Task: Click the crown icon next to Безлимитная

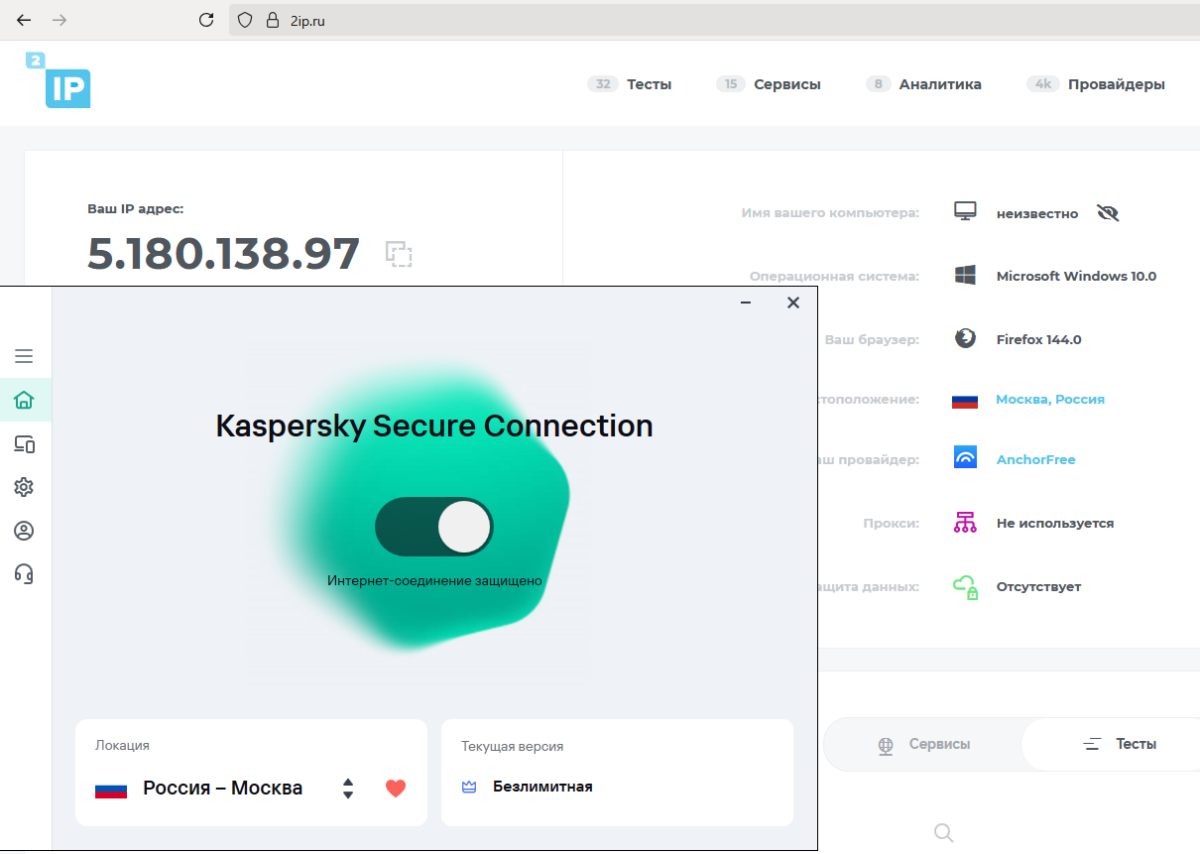Action: pos(469,787)
